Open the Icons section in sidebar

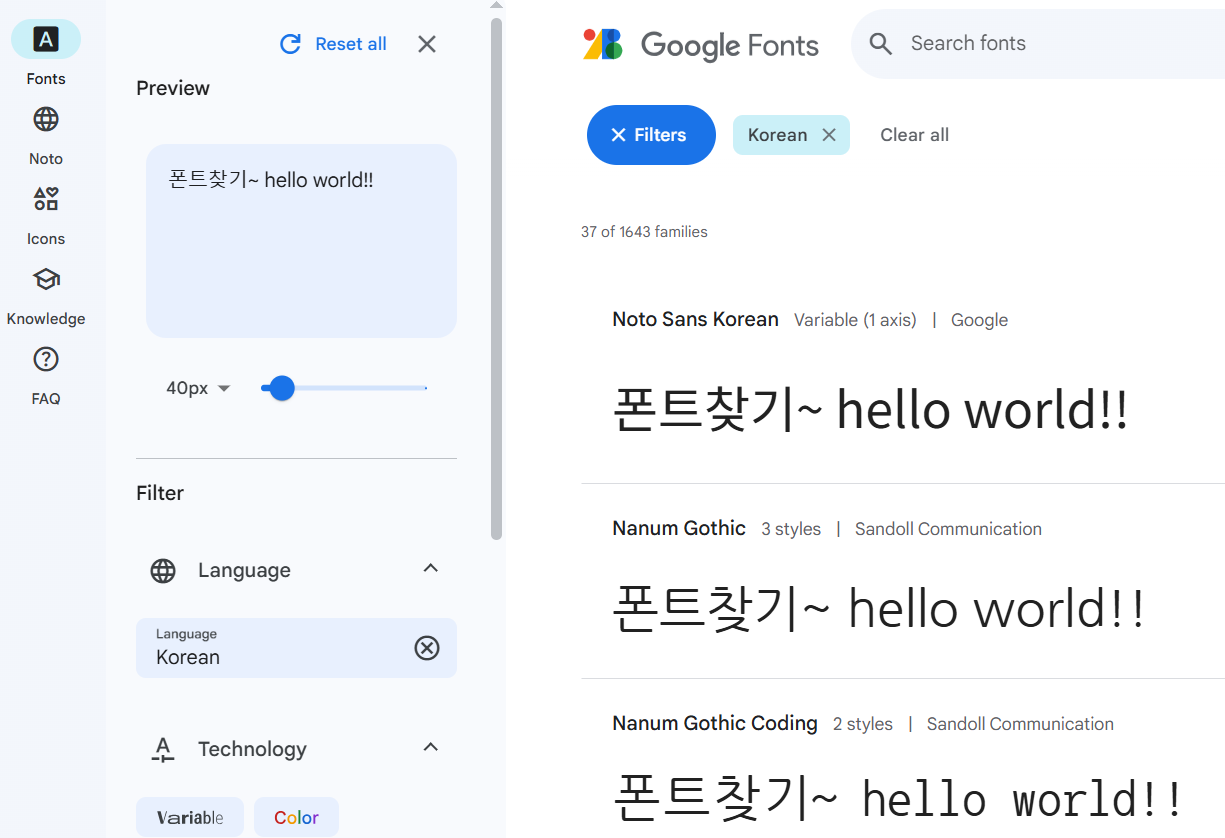point(46,214)
